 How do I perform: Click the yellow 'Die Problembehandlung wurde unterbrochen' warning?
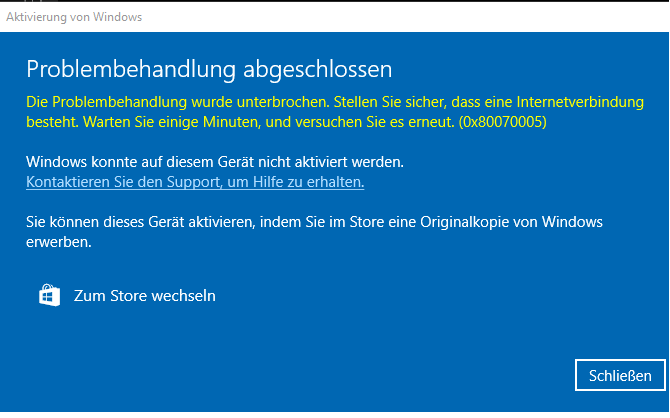[335, 112]
